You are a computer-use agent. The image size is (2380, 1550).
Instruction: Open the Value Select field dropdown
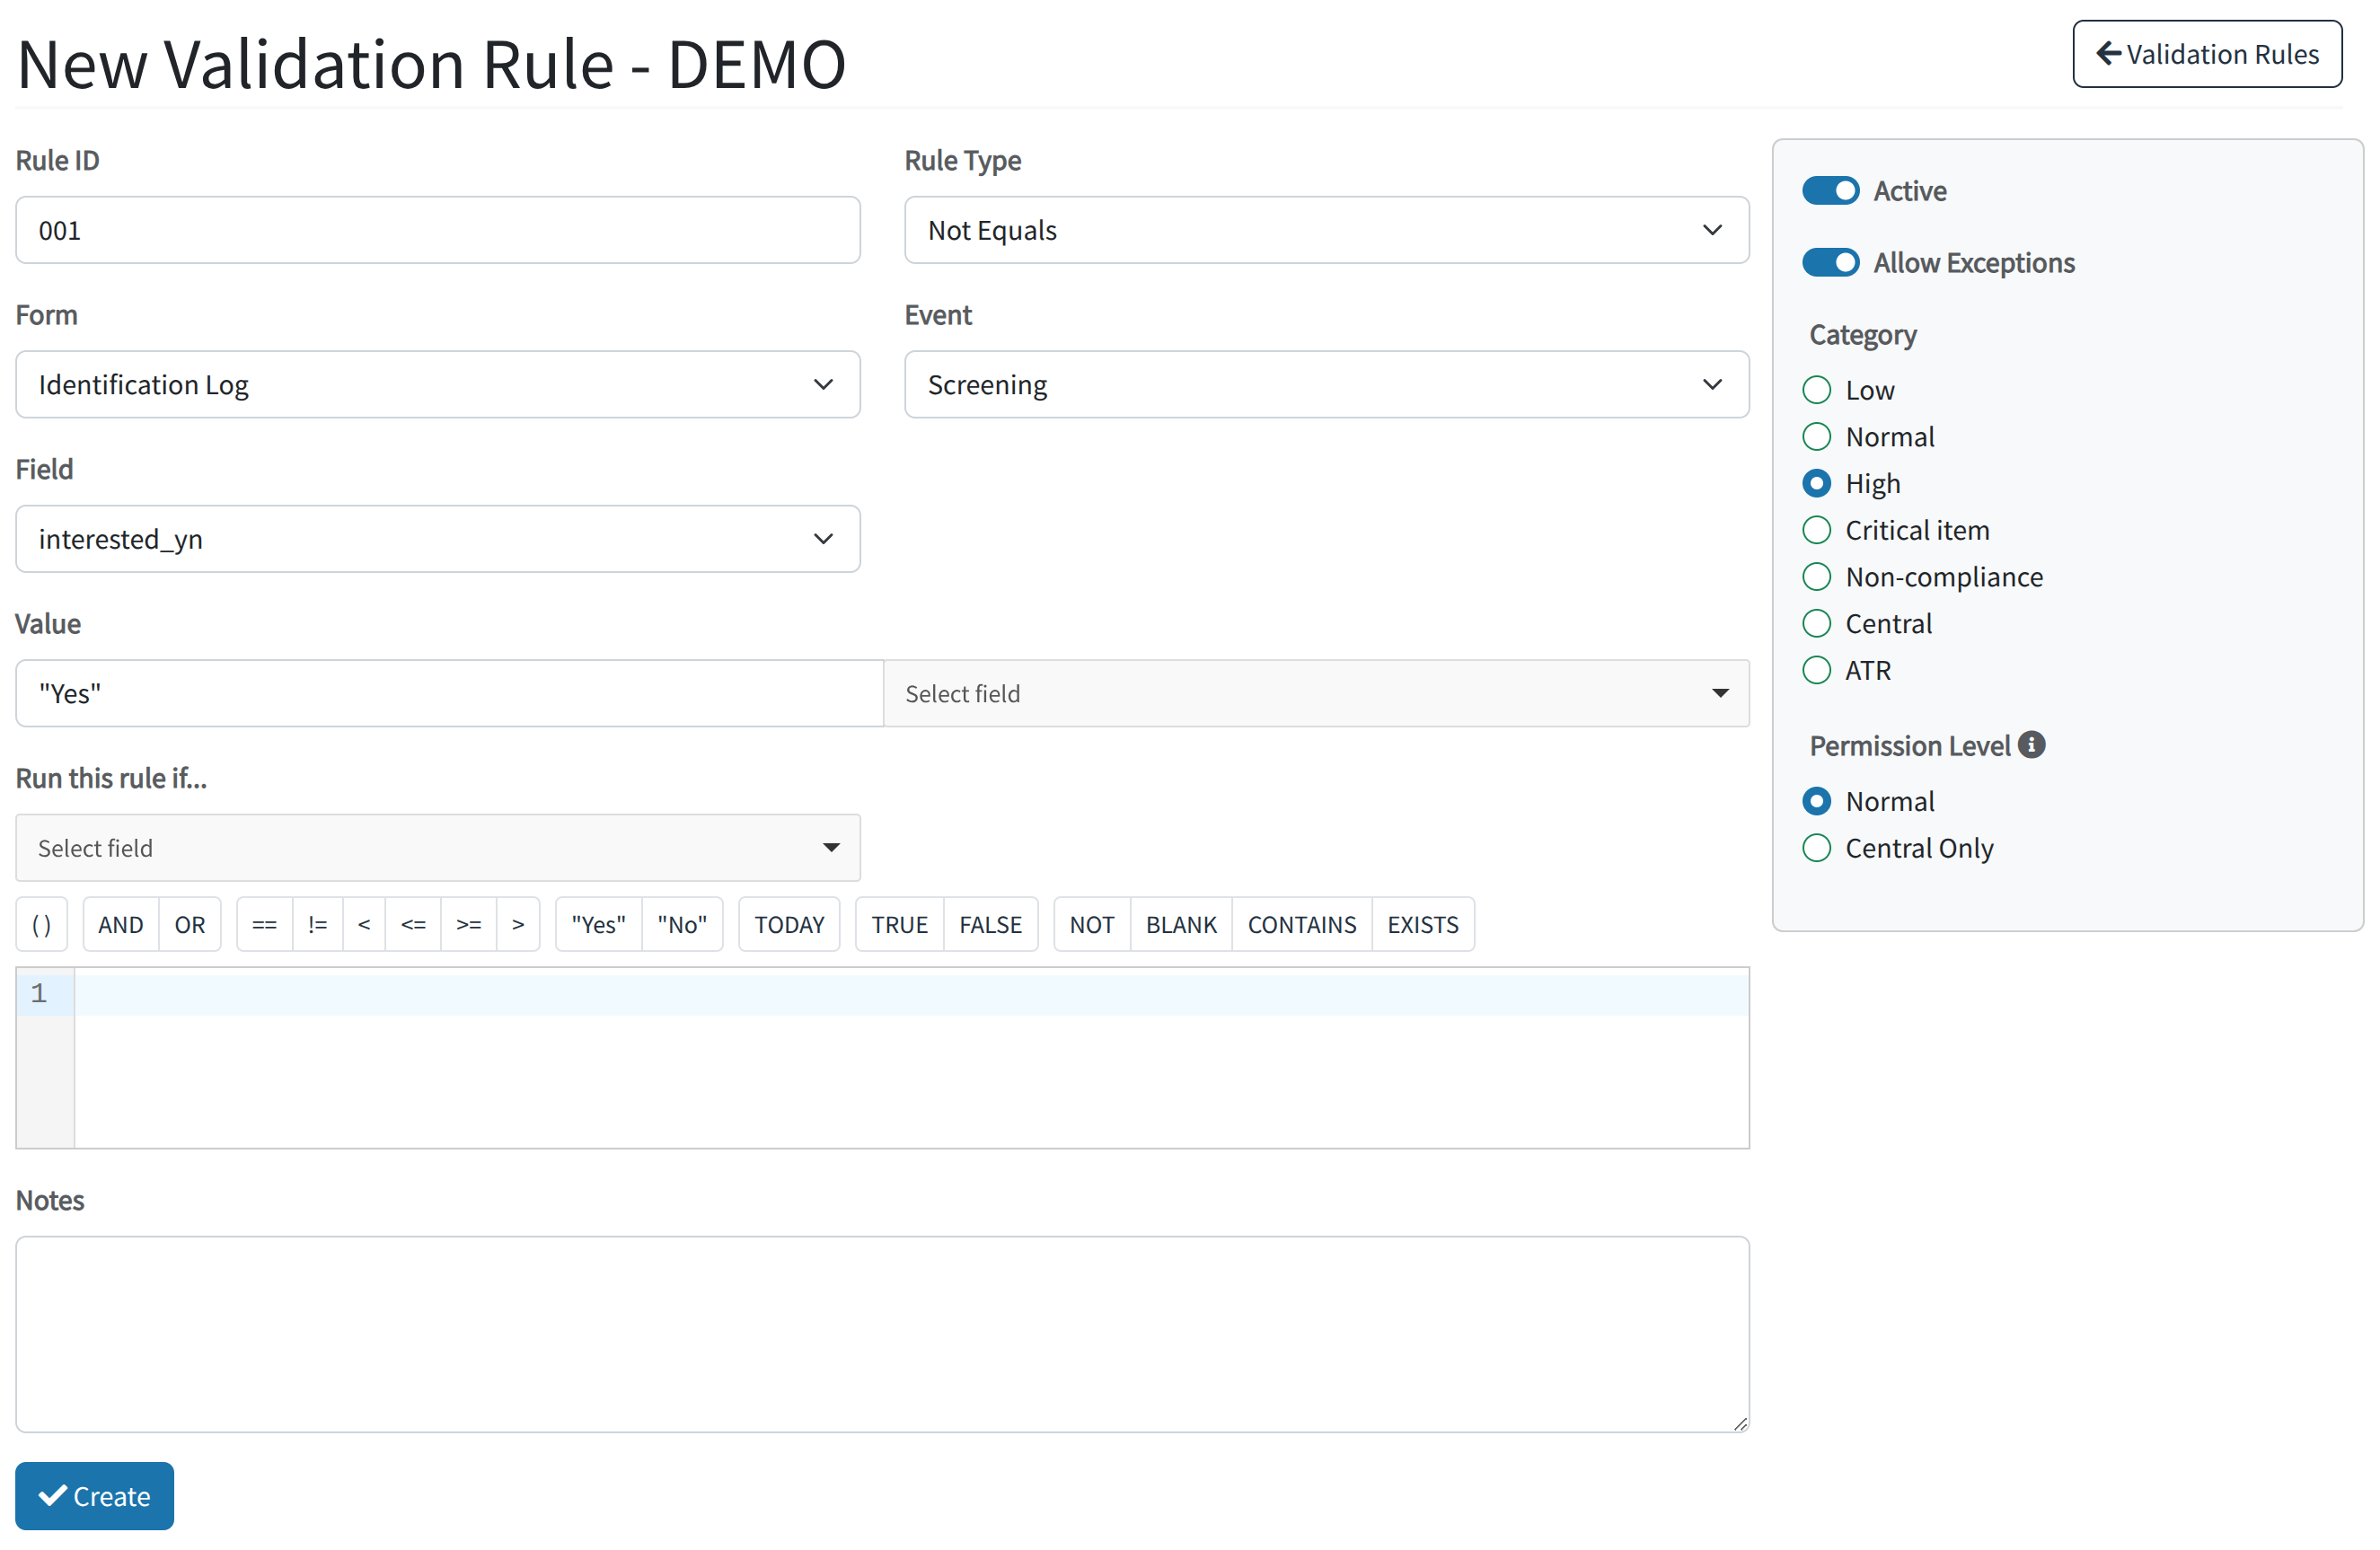coord(1316,694)
